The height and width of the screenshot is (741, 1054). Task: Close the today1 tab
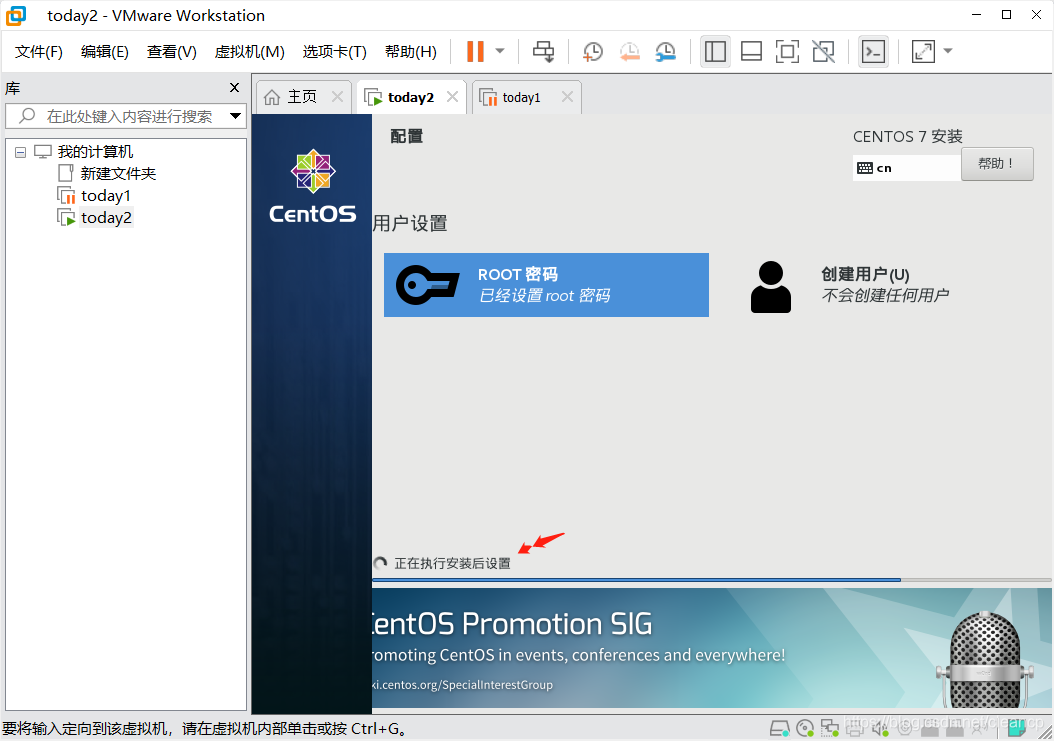(x=567, y=97)
